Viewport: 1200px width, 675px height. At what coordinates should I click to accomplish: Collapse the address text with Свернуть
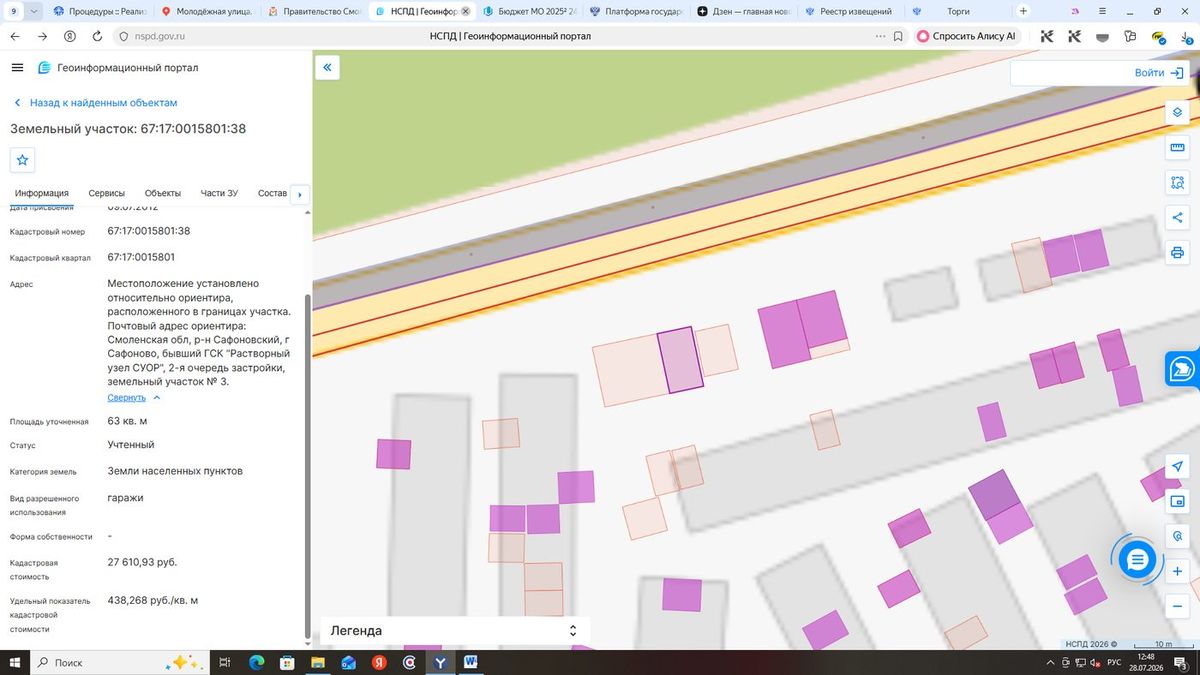pos(134,397)
